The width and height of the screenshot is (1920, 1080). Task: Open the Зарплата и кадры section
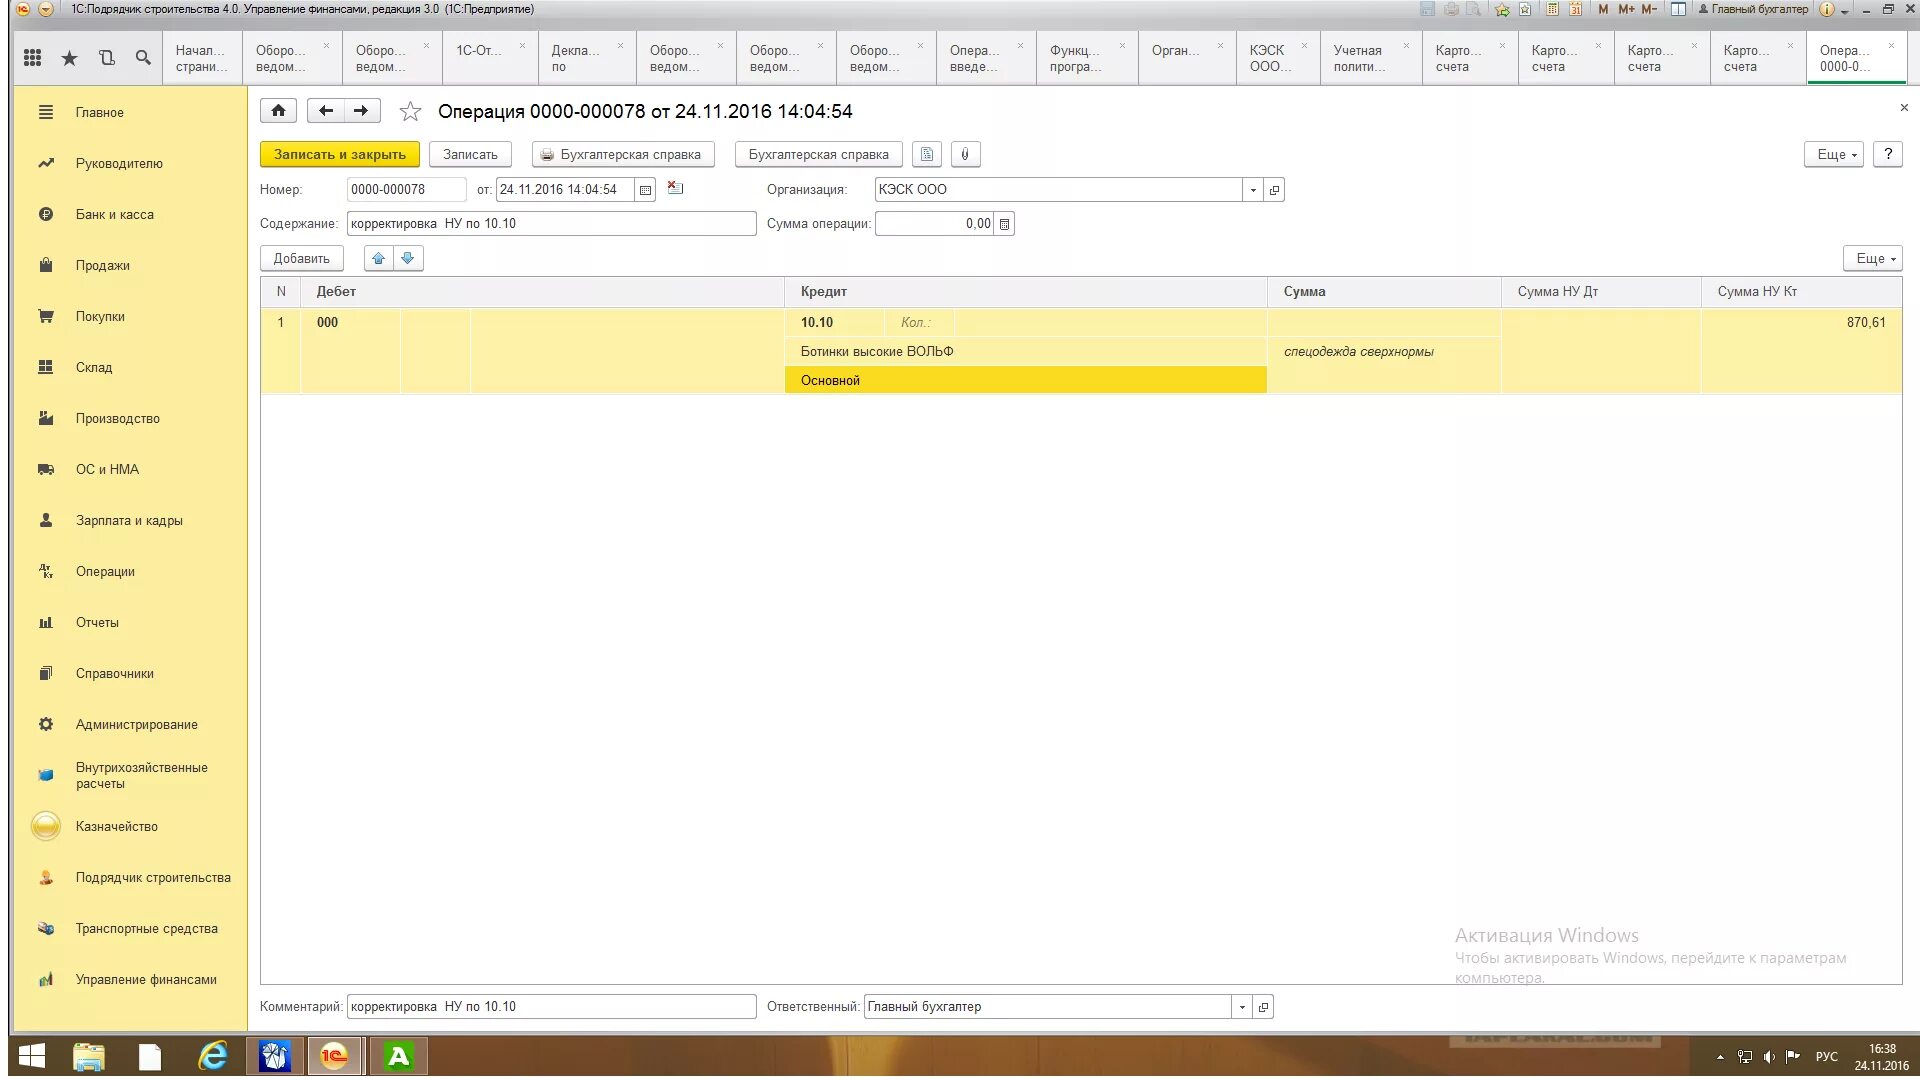[128, 521]
